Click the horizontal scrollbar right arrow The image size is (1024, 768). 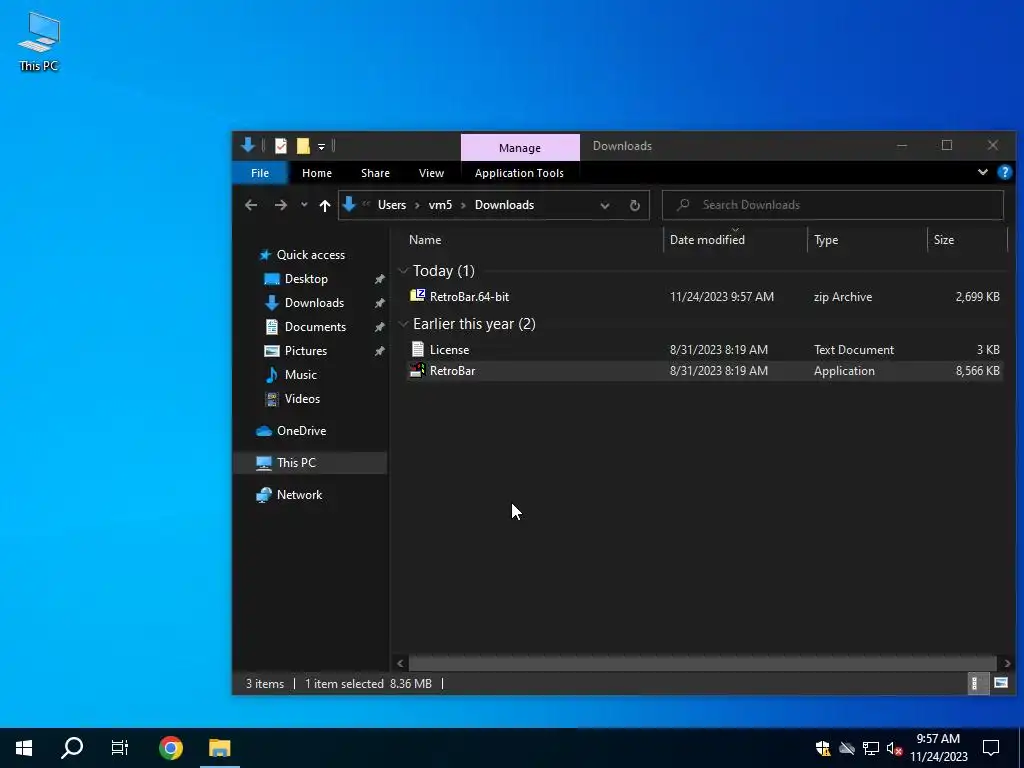tap(1007, 664)
